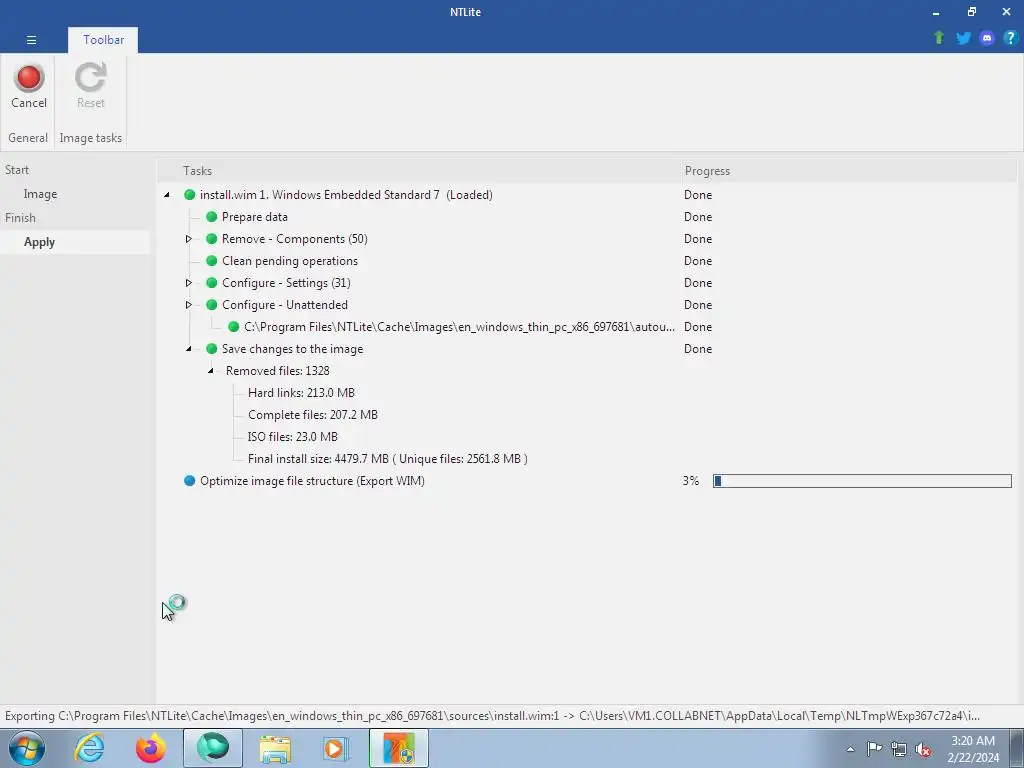The image size is (1024, 768).
Task: Open the Image page in the sidebar
Action: point(40,194)
